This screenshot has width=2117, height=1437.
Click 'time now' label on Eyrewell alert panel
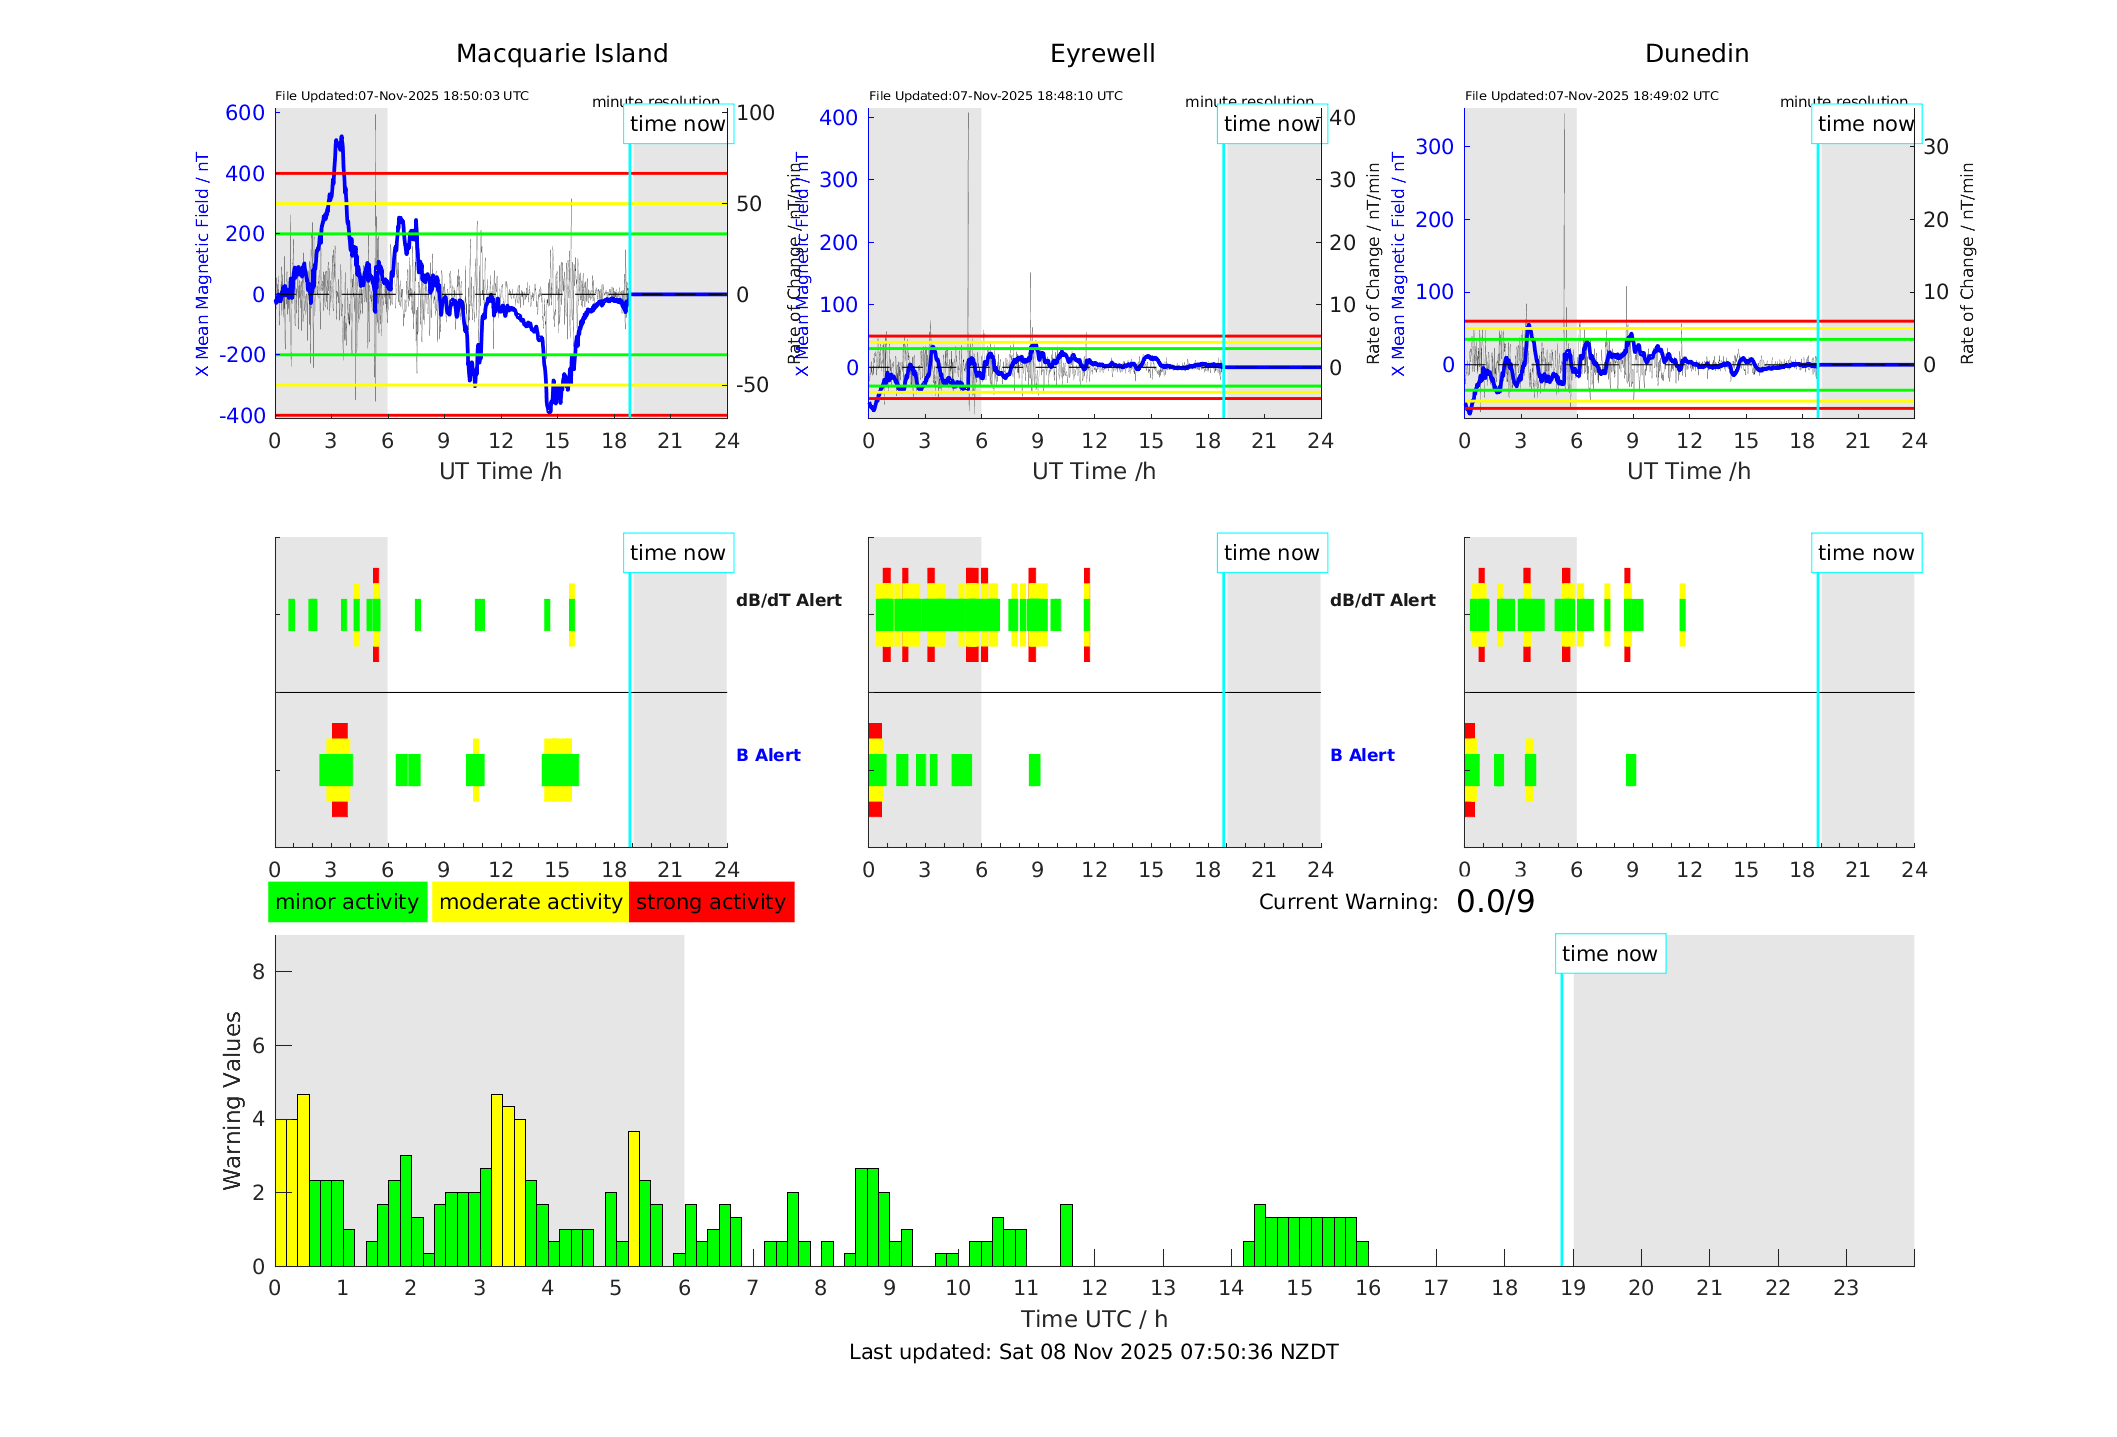[x=1271, y=553]
